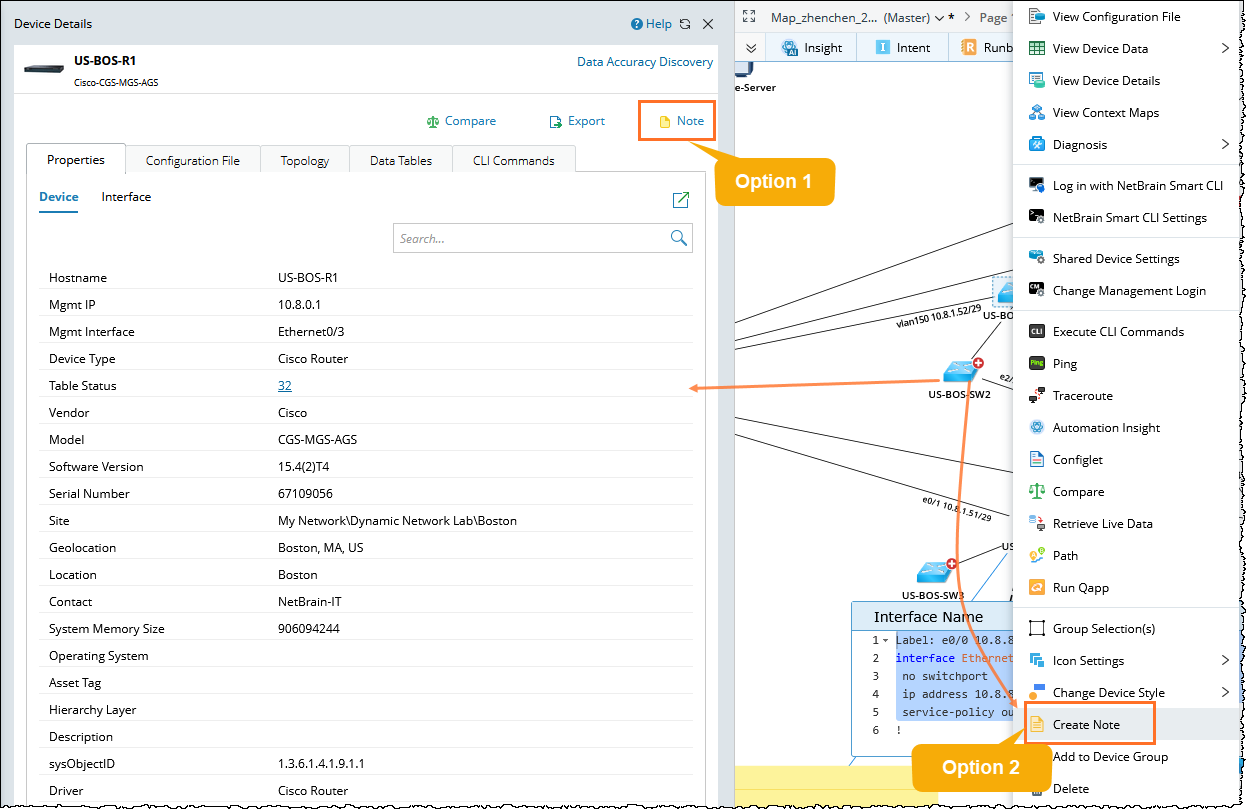Click into the properties Search field
Viewport: 1247px width, 810px height.
[530, 239]
